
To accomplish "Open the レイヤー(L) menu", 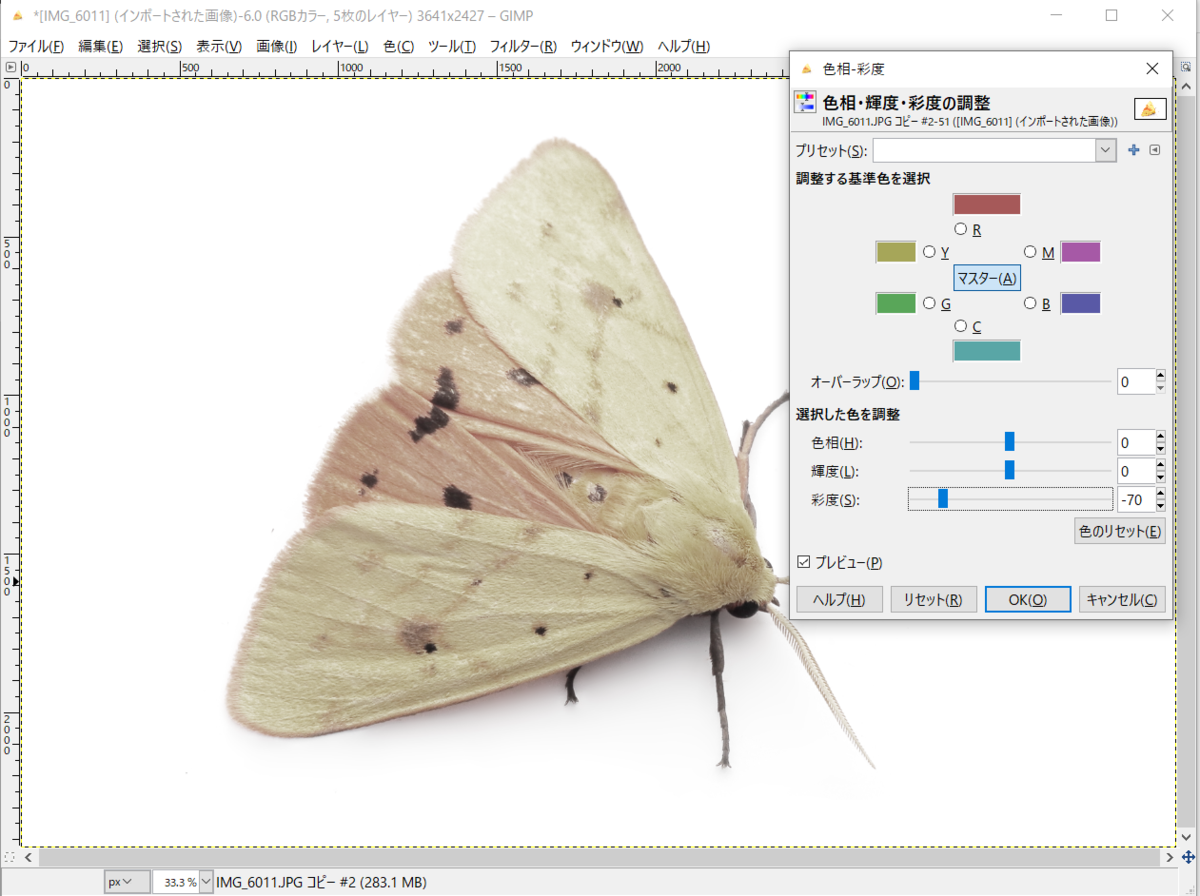I will [x=340, y=46].
